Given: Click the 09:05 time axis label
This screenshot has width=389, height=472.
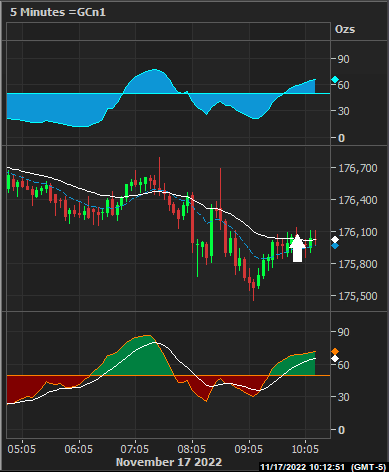Looking at the screenshot, I should tap(249, 449).
